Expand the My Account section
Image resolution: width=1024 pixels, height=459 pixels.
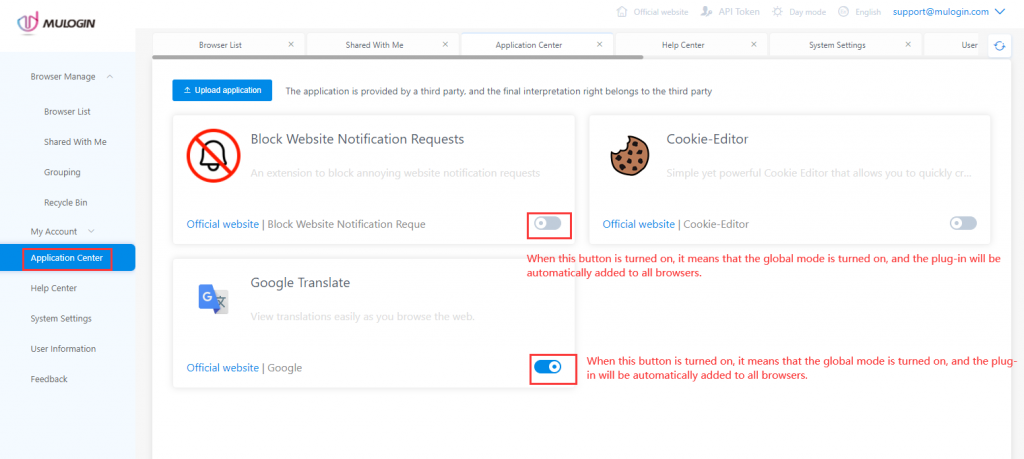point(63,231)
